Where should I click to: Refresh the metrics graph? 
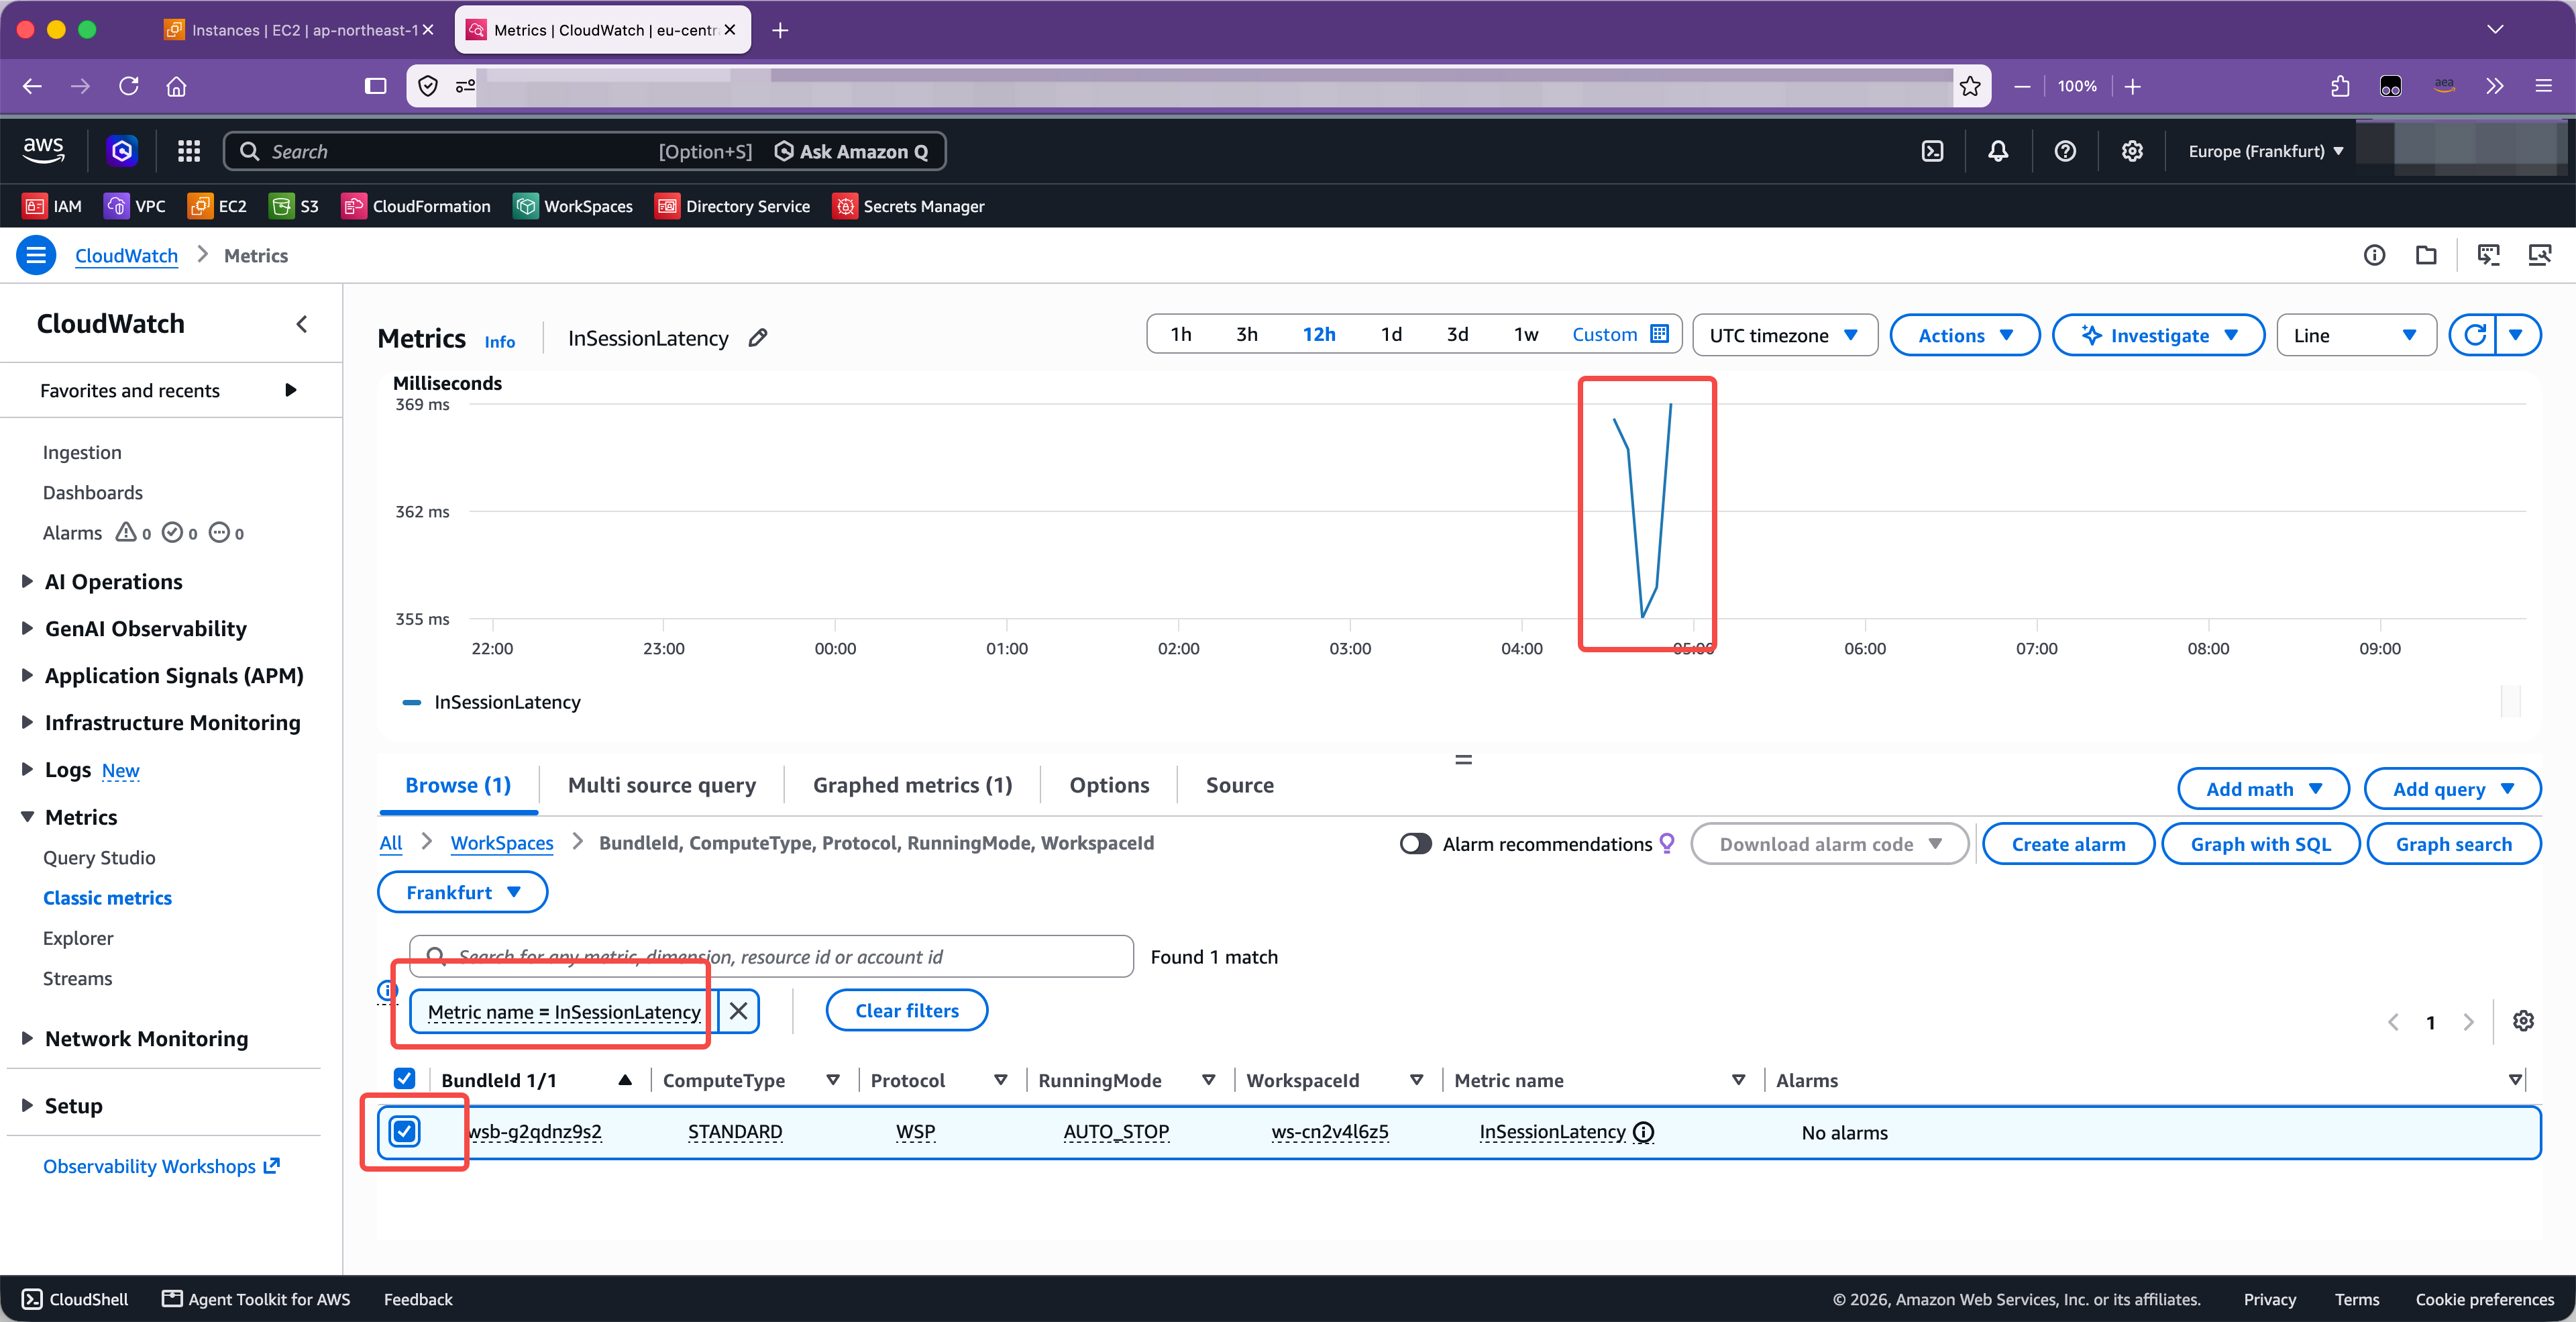pyautogui.click(x=2474, y=335)
